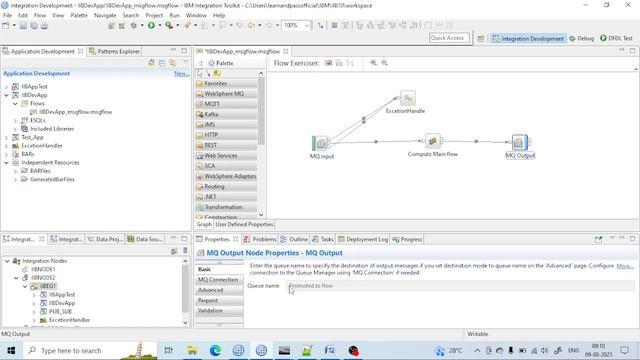Open the WebSphere MQ palette drawer

tap(227, 93)
